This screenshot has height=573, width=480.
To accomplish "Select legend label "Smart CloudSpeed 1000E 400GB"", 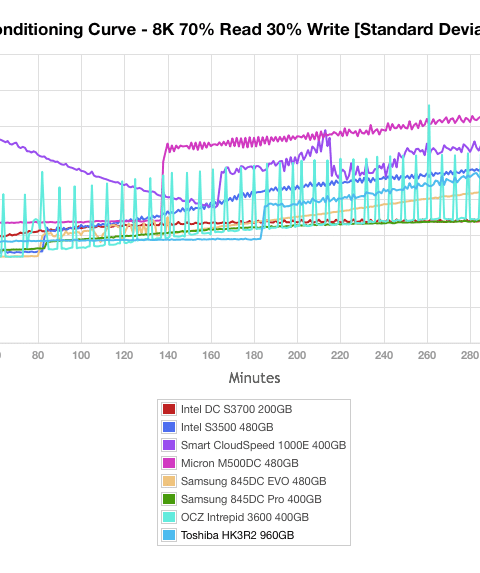I will tap(263, 445).
